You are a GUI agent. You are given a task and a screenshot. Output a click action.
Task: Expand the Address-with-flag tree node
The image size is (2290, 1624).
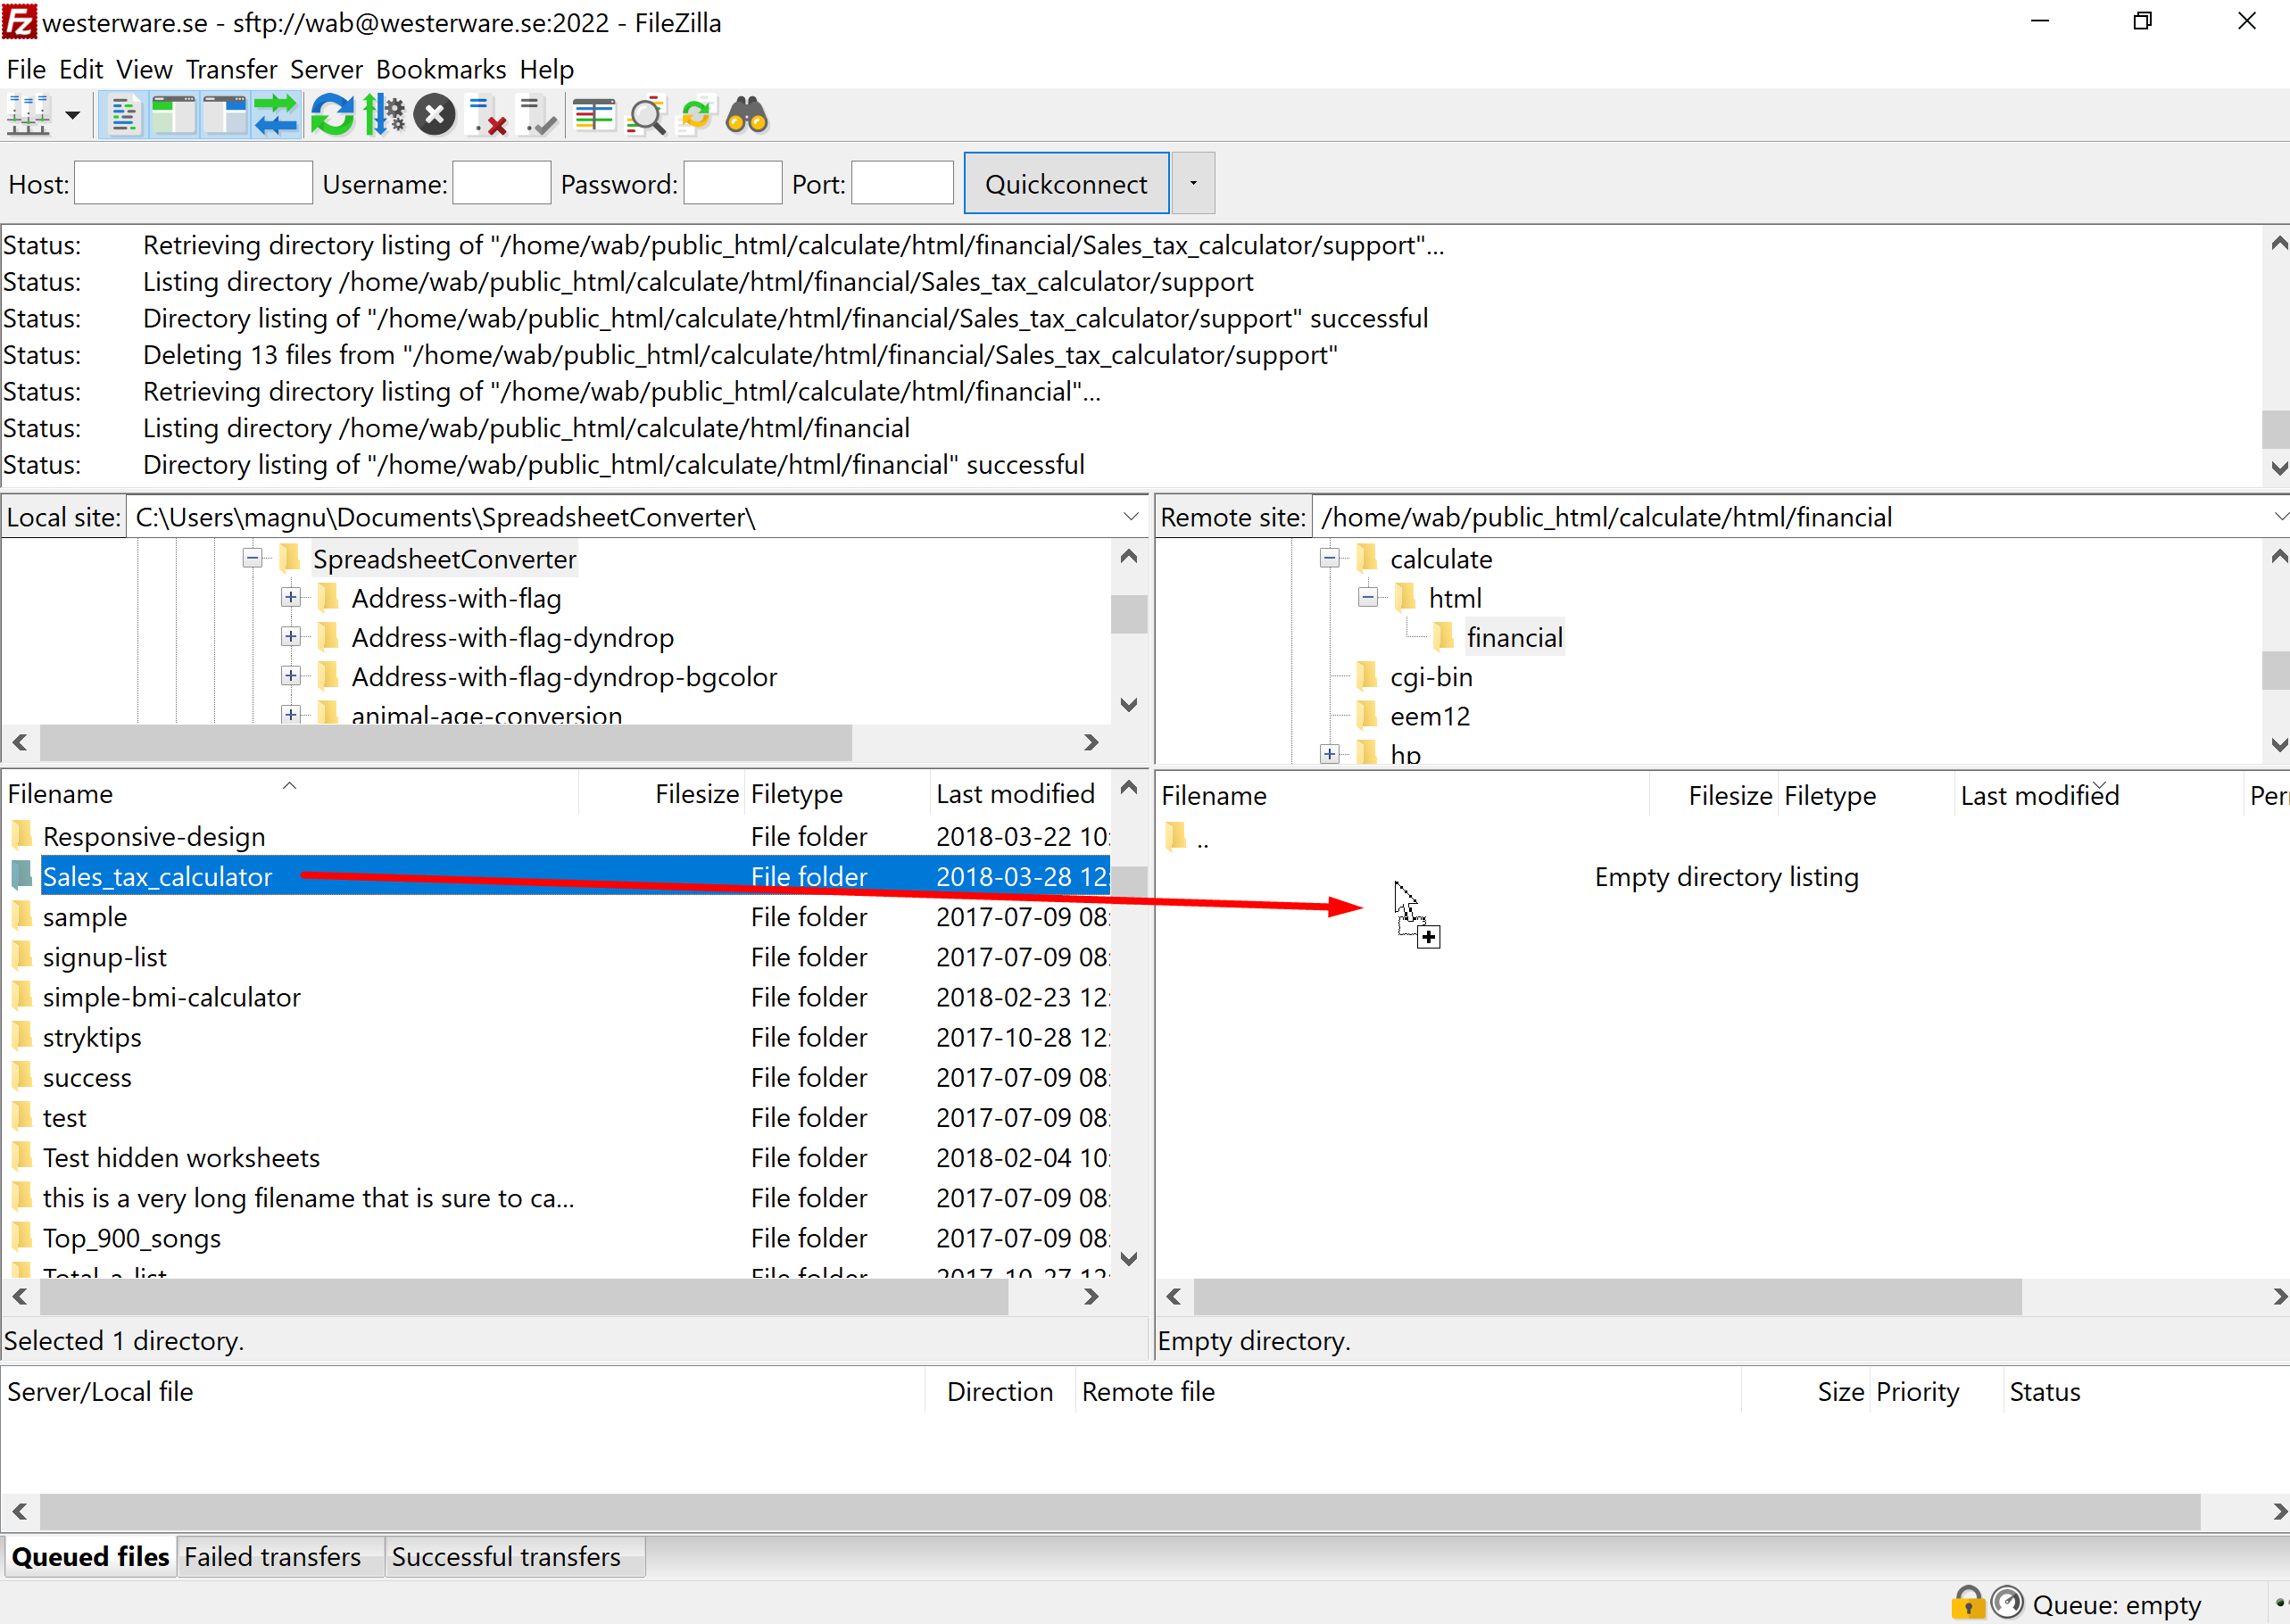pyautogui.click(x=290, y=597)
